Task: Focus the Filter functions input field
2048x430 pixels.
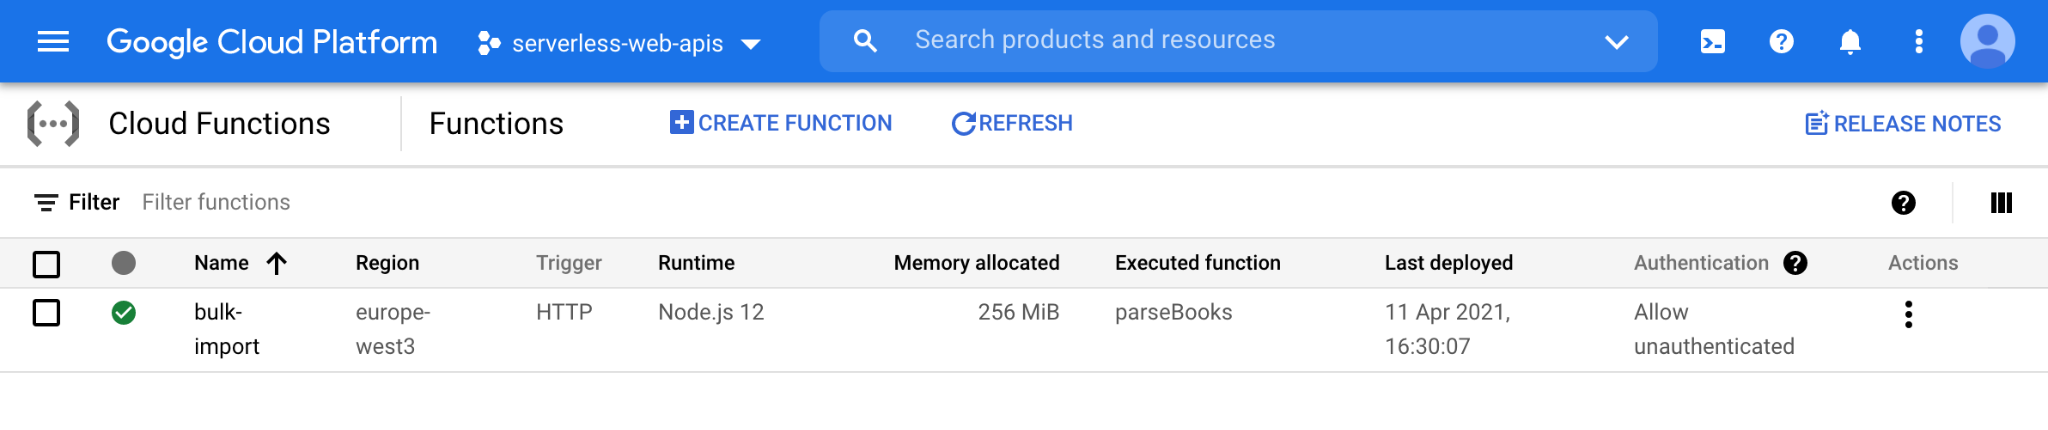Action: click(216, 202)
